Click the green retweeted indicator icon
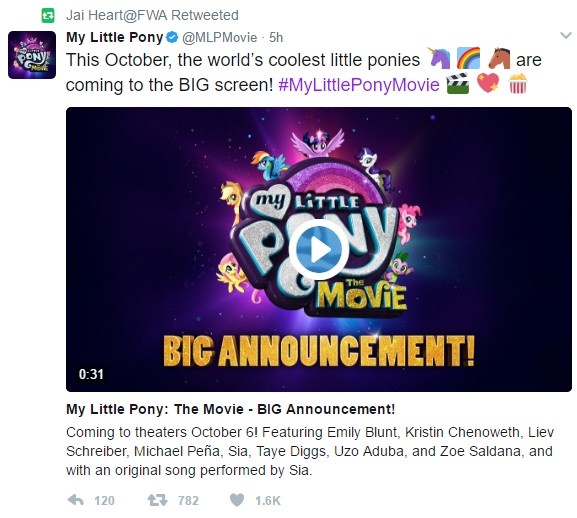 [x=48, y=15]
